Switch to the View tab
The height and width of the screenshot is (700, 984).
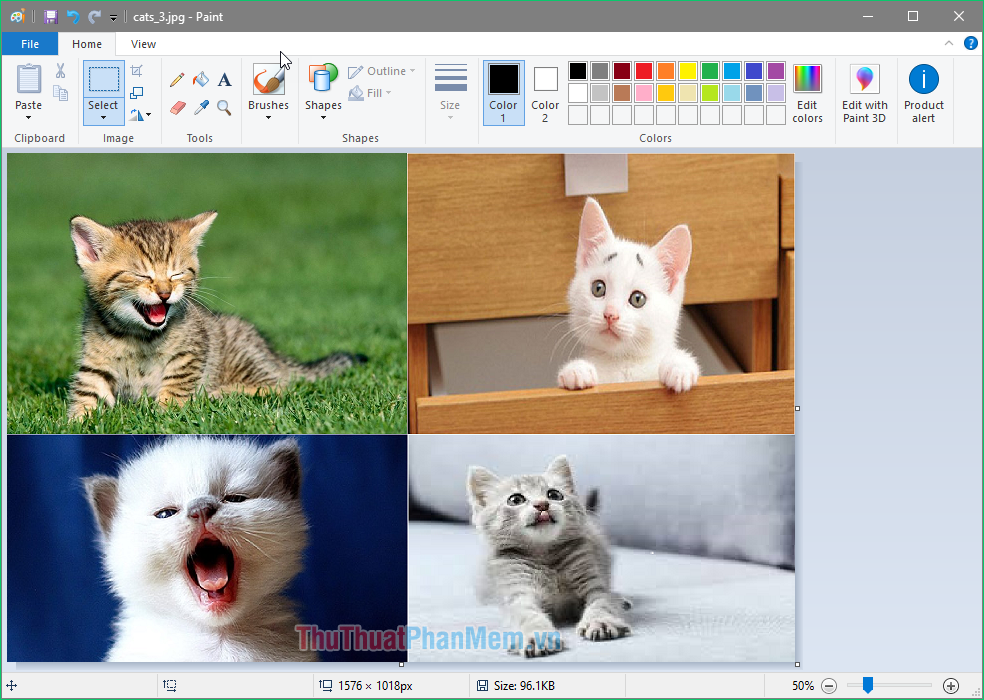(x=142, y=43)
